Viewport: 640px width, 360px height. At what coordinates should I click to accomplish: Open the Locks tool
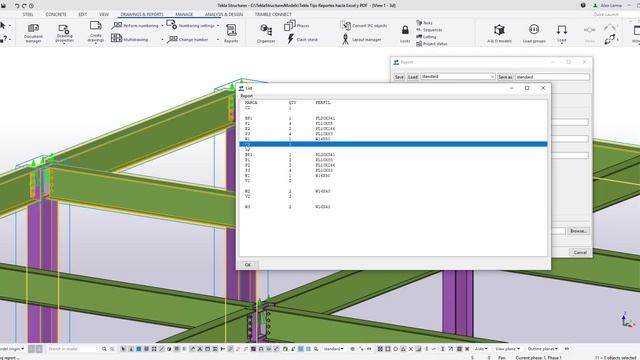405,33
